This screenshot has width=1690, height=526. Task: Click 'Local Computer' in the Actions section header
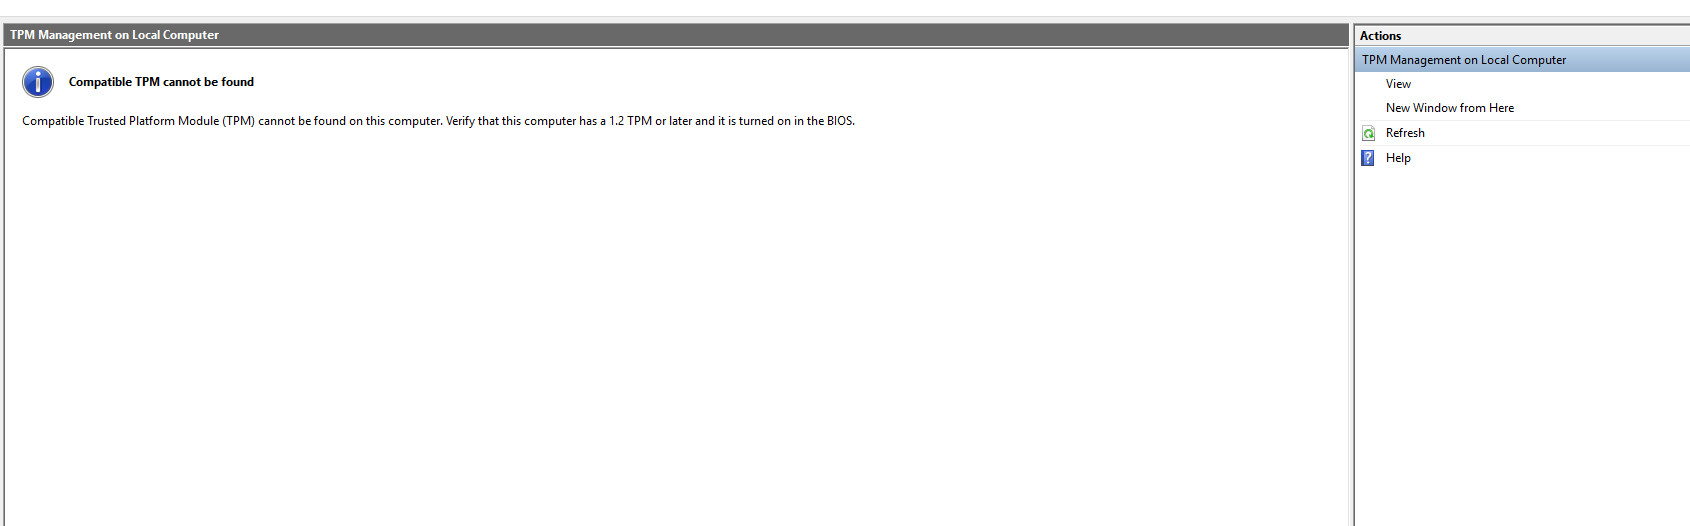click(x=1523, y=60)
